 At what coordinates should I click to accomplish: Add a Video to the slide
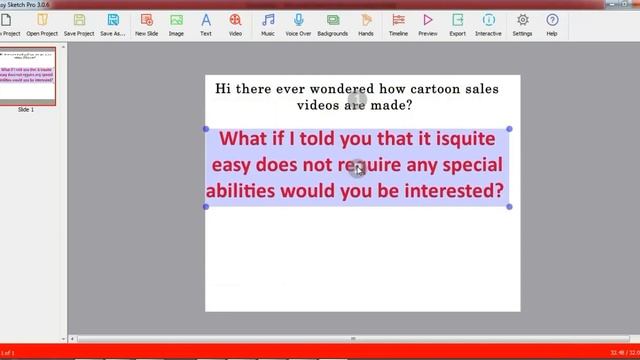(235, 24)
